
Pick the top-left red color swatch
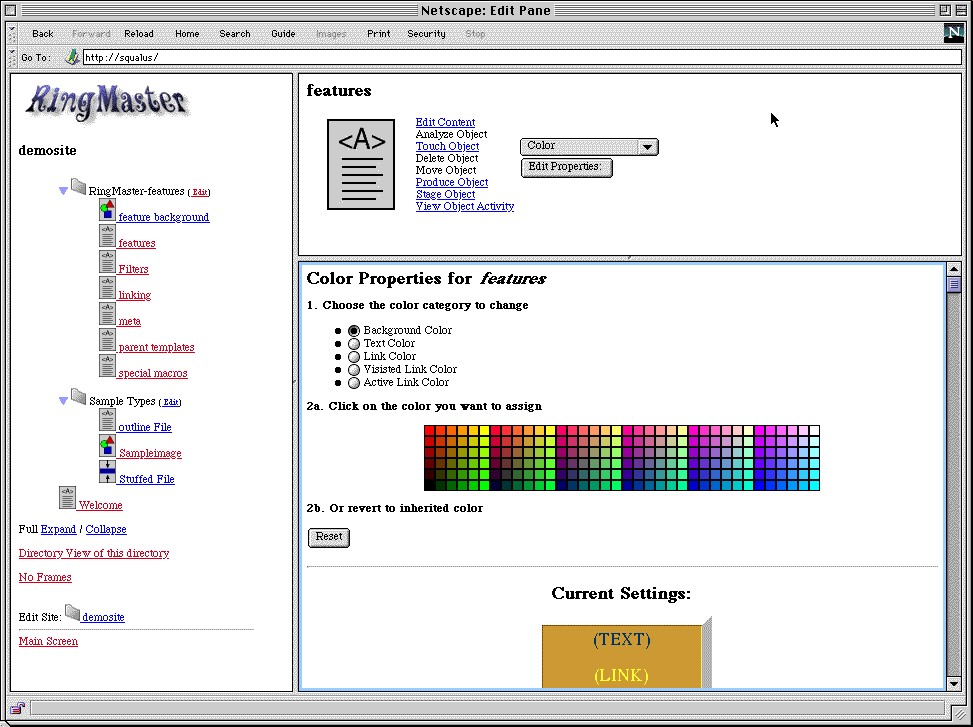429,431
